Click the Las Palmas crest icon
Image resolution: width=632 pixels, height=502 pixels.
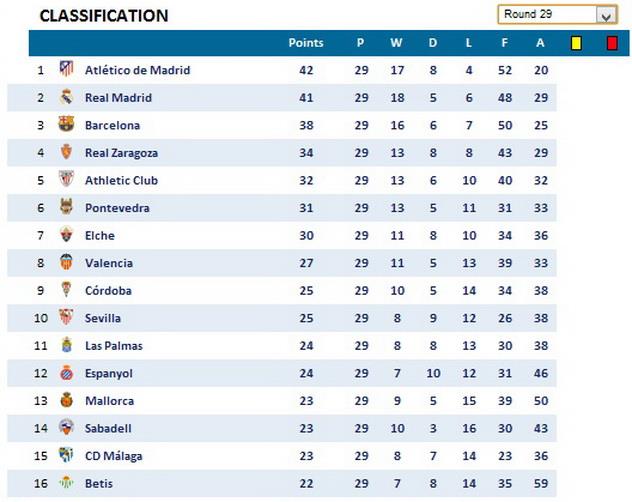click(x=66, y=345)
